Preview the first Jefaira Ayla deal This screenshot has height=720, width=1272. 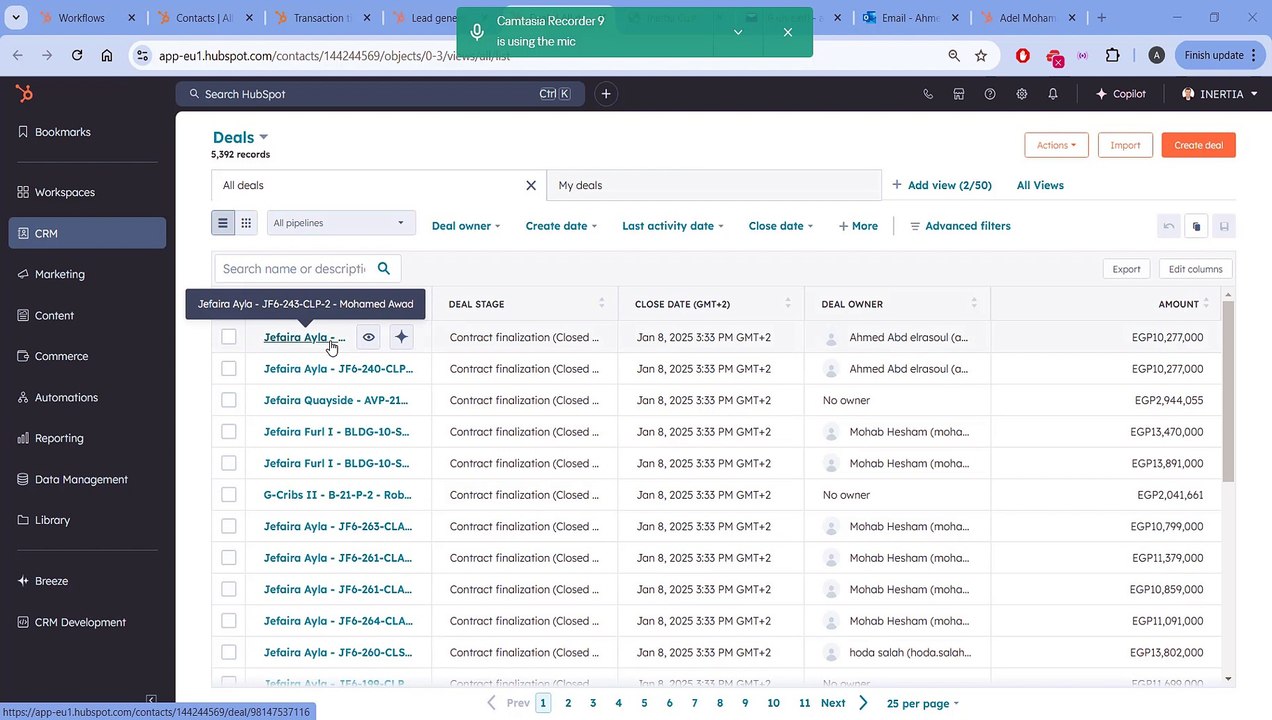pyautogui.click(x=368, y=337)
